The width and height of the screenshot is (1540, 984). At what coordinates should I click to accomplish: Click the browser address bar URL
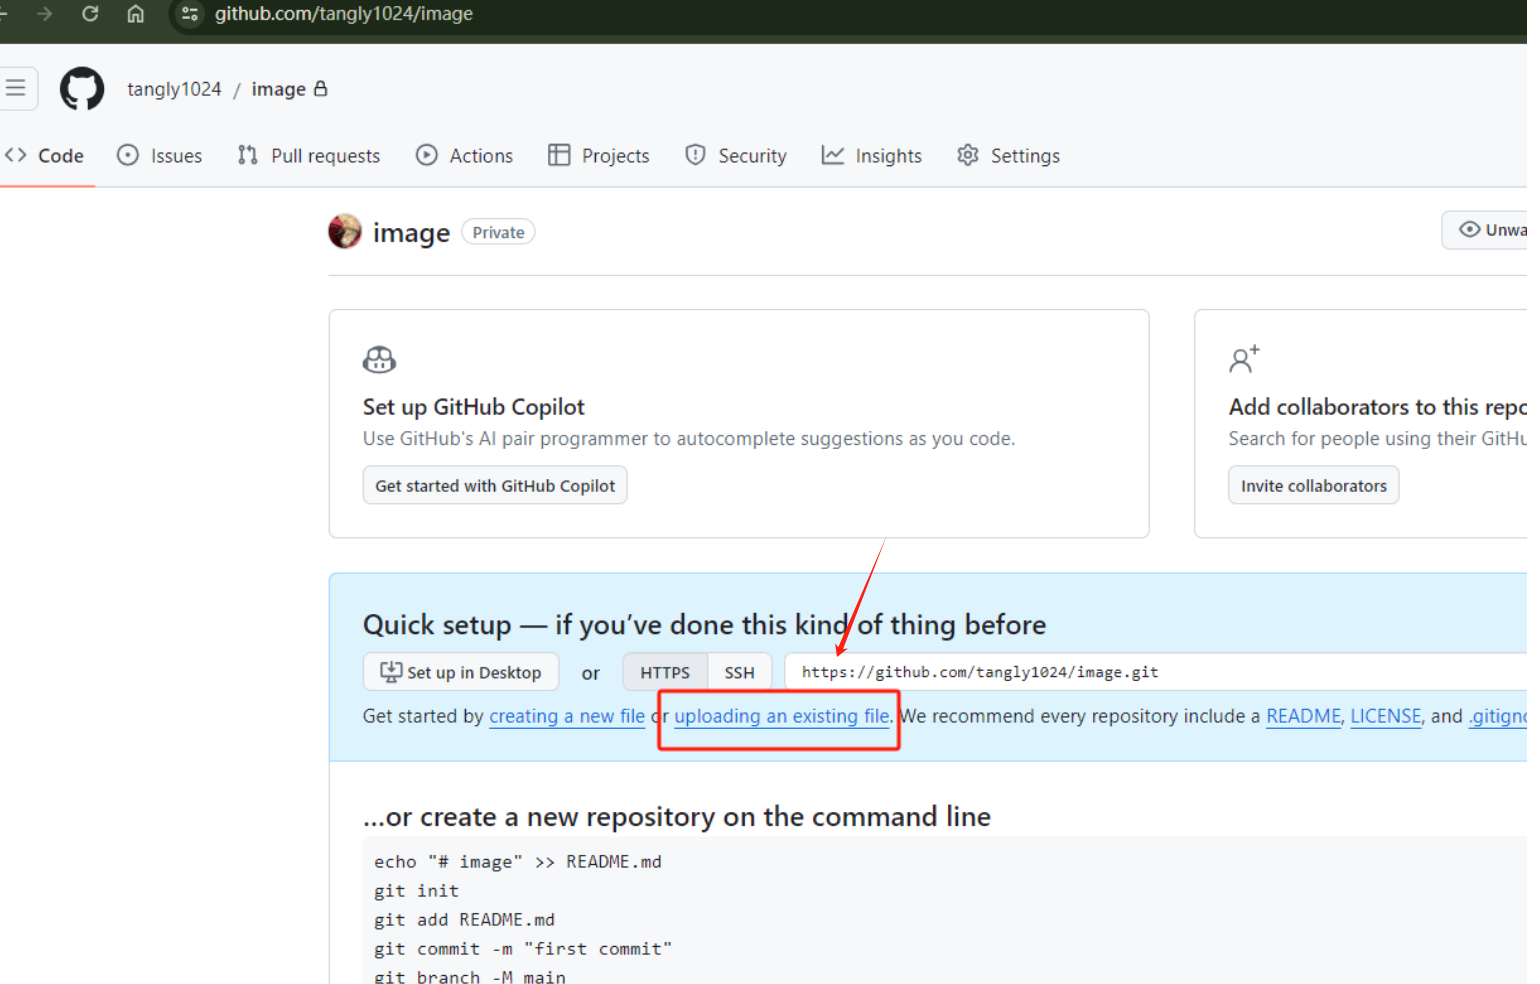(344, 14)
